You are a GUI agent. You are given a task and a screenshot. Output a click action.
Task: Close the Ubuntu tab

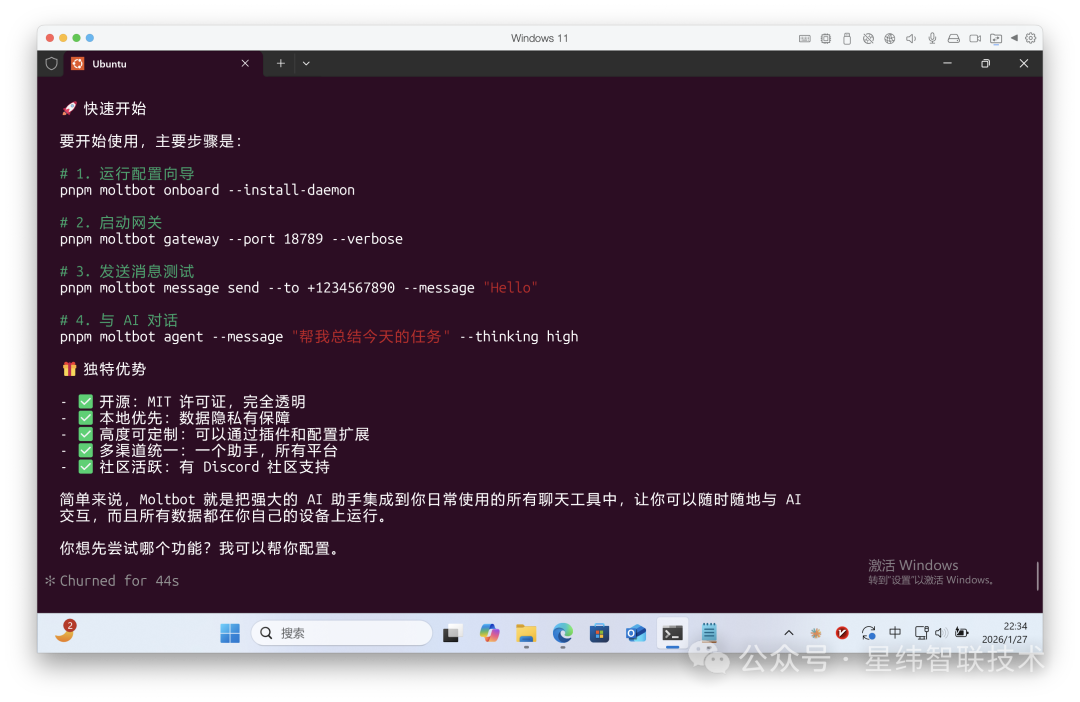click(245, 63)
